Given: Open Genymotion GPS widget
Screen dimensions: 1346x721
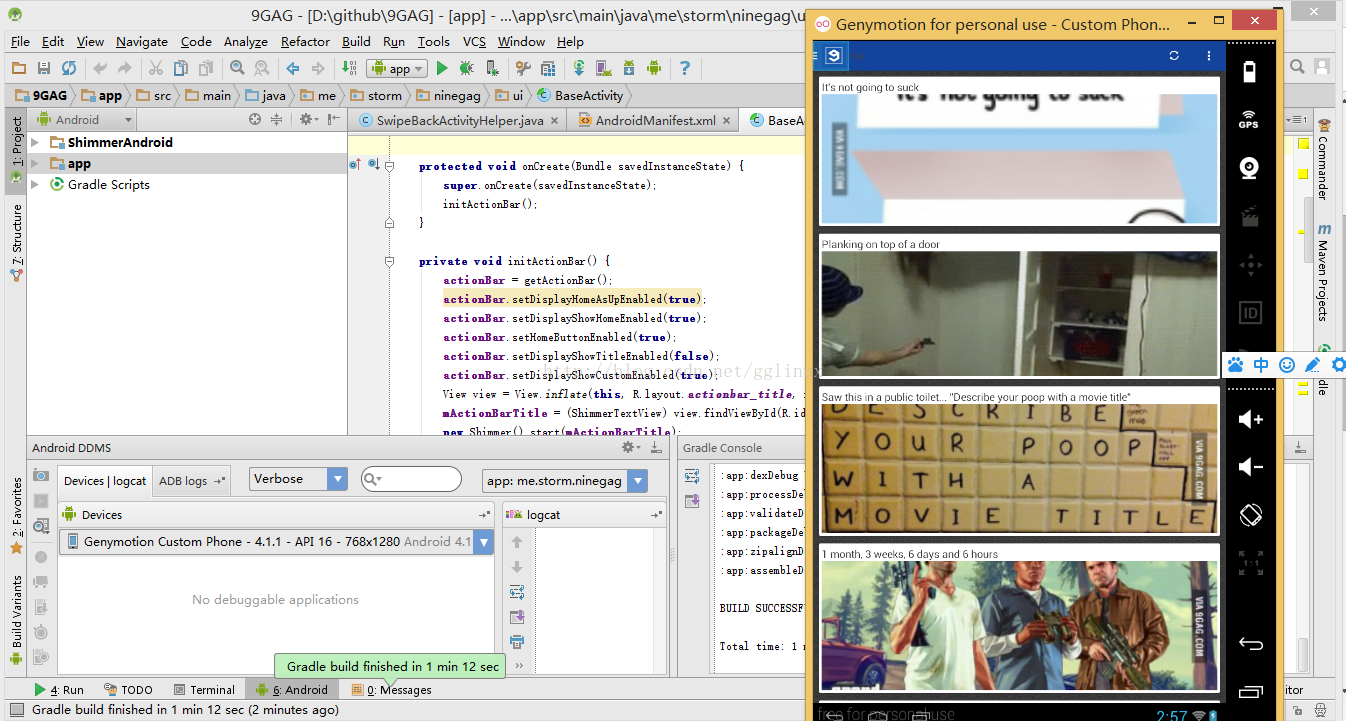Looking at the screenshot, I should pyautogui.click(x=1249, y=119).
